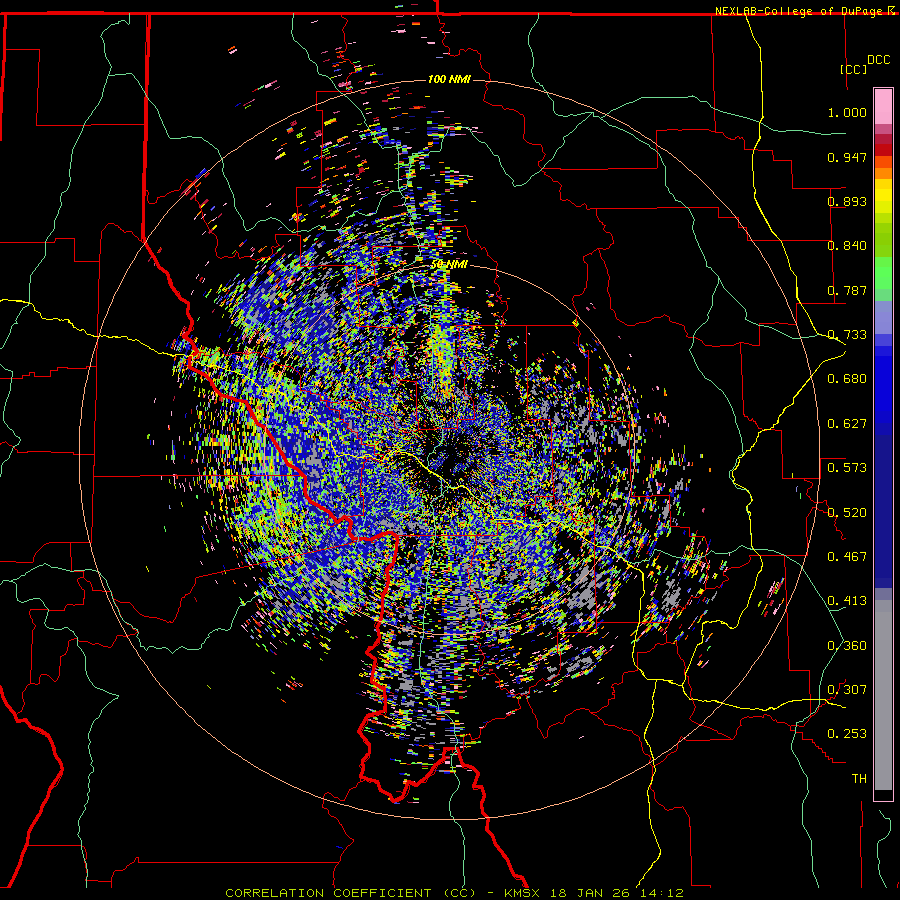Select the 0.413 legend value

point(847,601)
